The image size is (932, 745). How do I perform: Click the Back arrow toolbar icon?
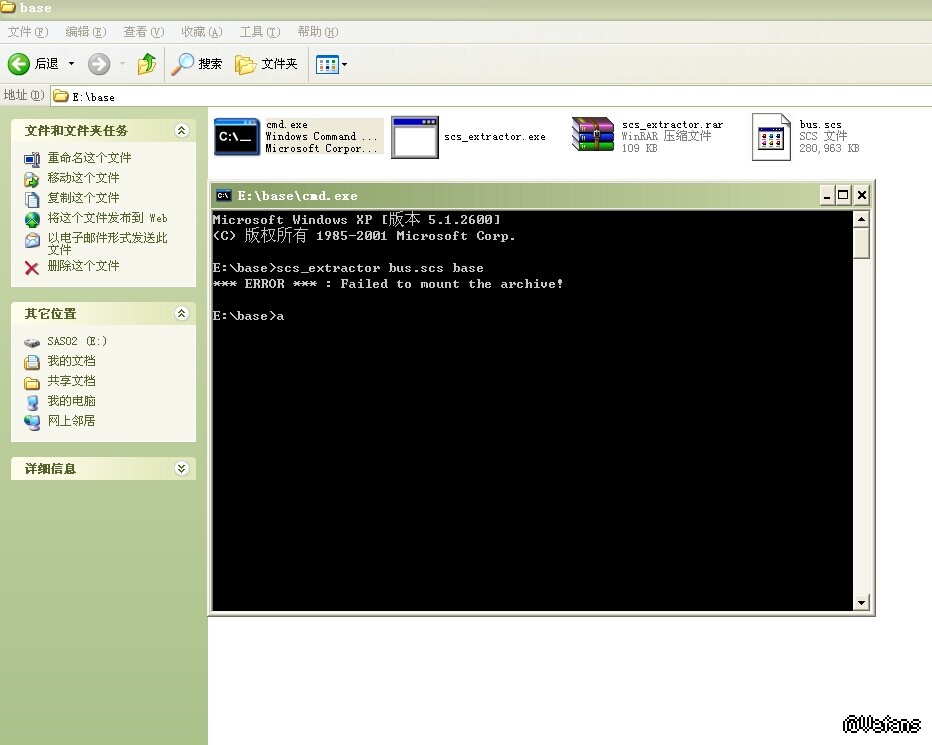click(x=19, y=64)
